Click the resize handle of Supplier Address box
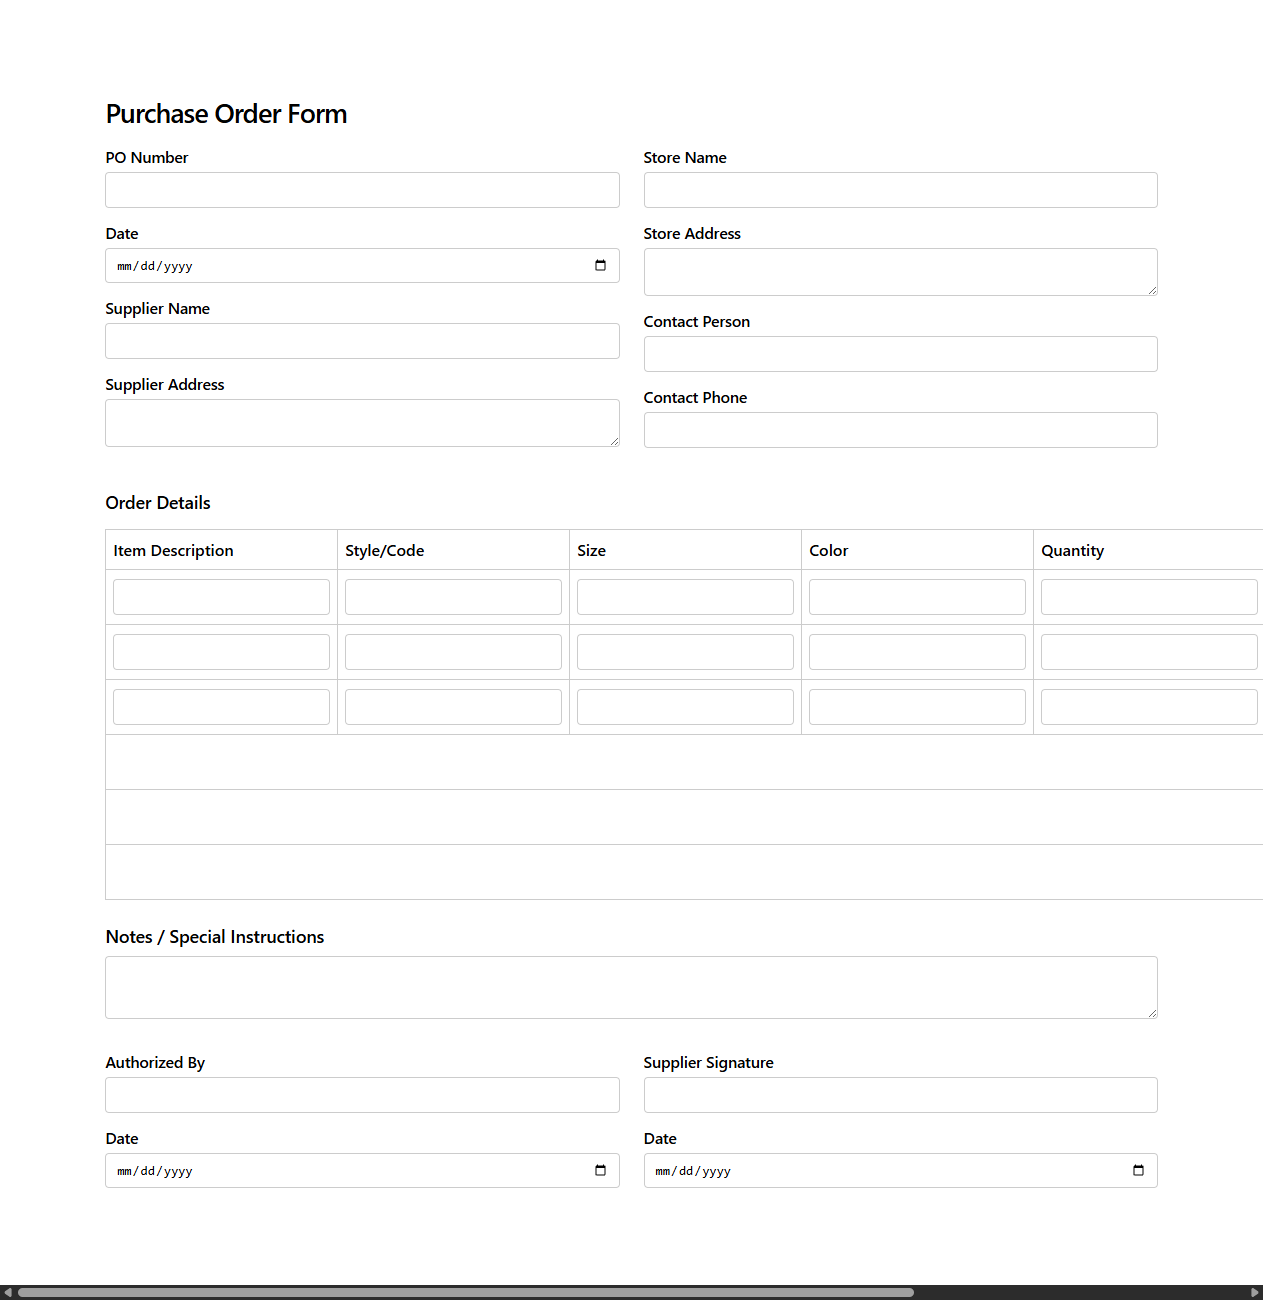 pyautogui.click(x=615, y=441)
